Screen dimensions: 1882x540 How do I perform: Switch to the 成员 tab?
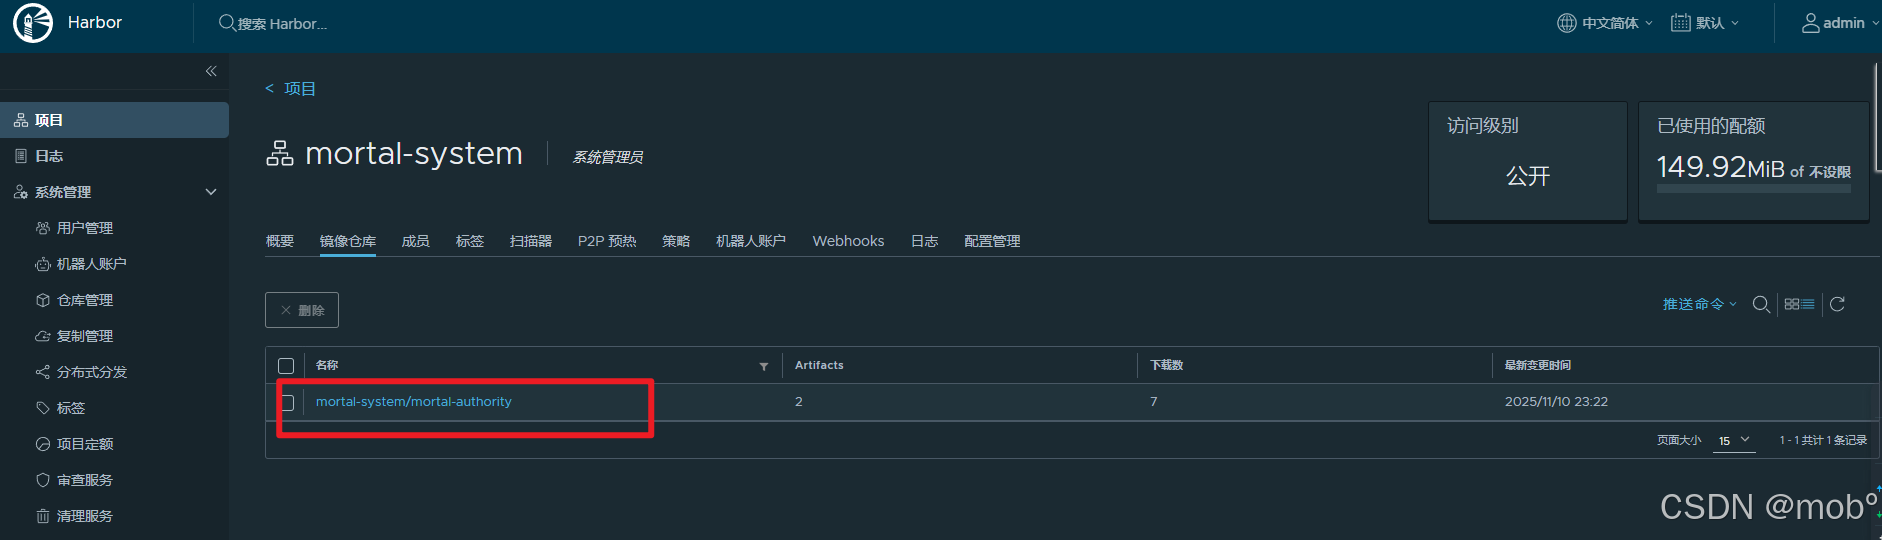click(416, 241)
